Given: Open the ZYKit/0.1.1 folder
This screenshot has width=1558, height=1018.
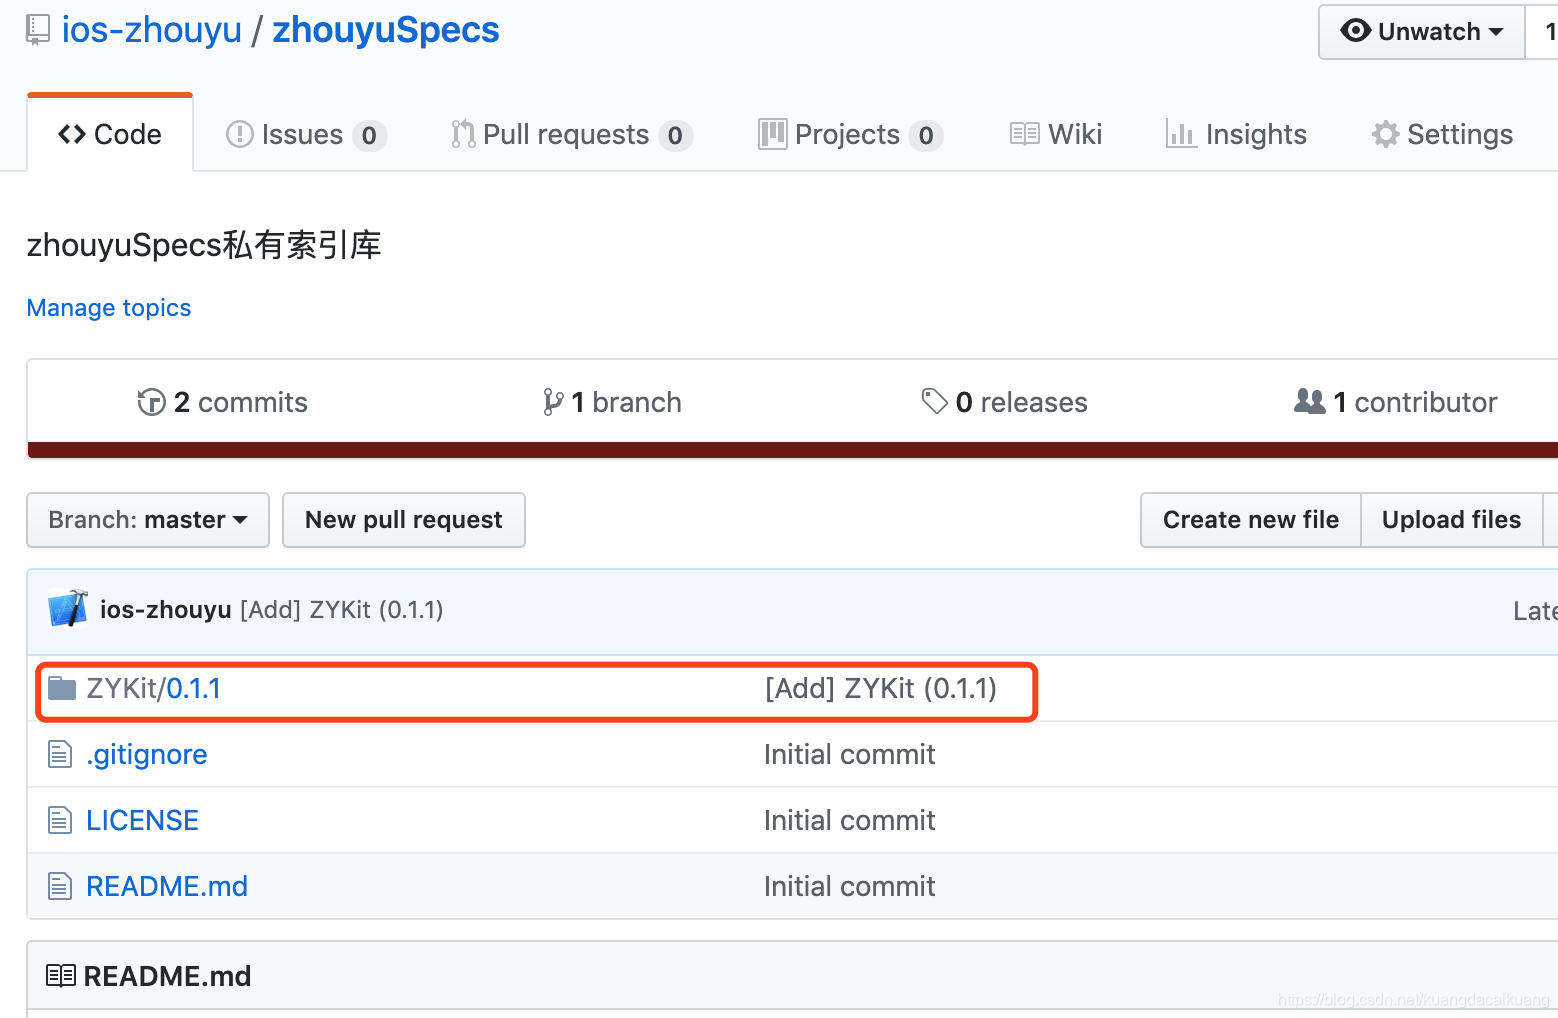Looking at the screenshot, I should click(x=154, y=689).
